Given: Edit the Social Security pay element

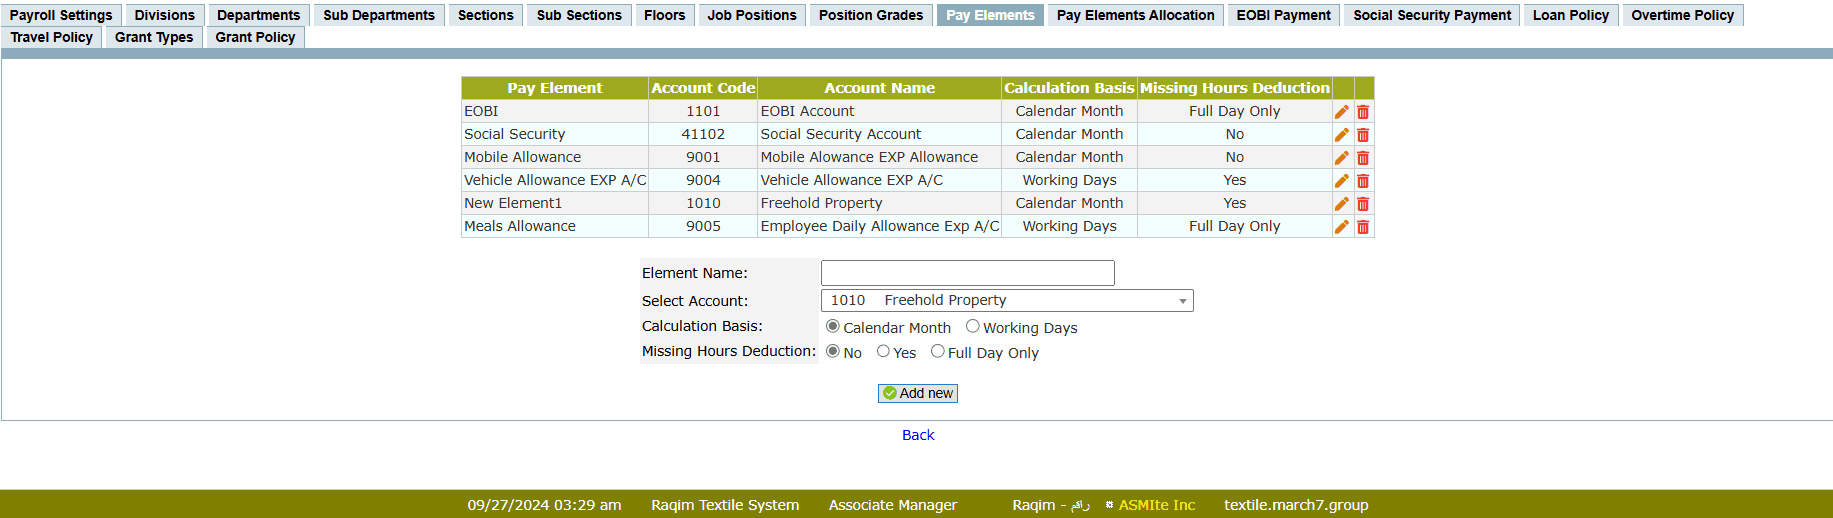Looking at the screenshot, I should (x=1342, y=135).
